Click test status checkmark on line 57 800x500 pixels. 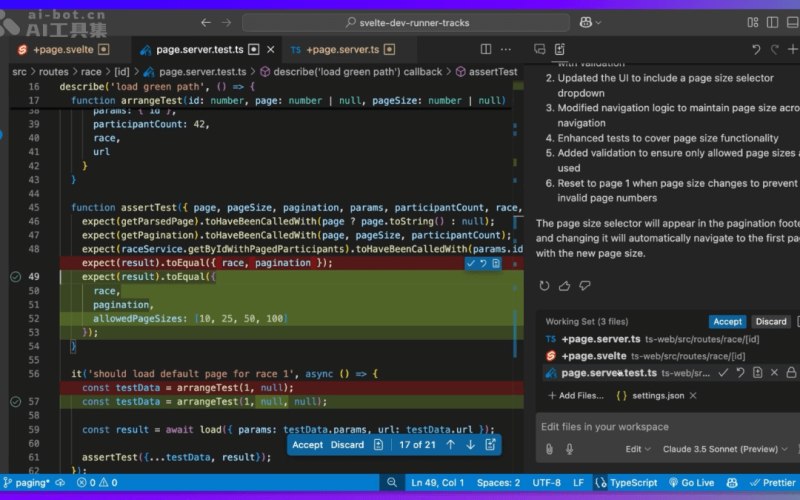16,402
